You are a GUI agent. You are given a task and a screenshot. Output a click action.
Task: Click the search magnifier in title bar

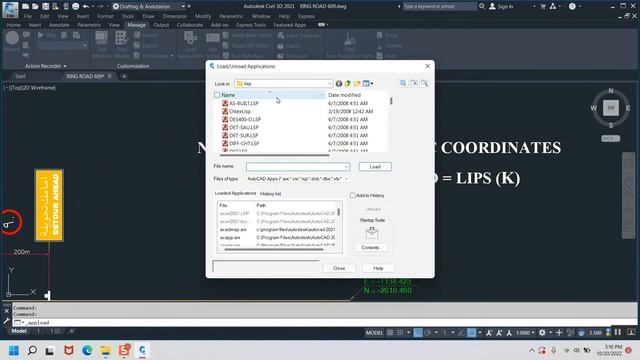pyautogui.click(x=482, y=6)
